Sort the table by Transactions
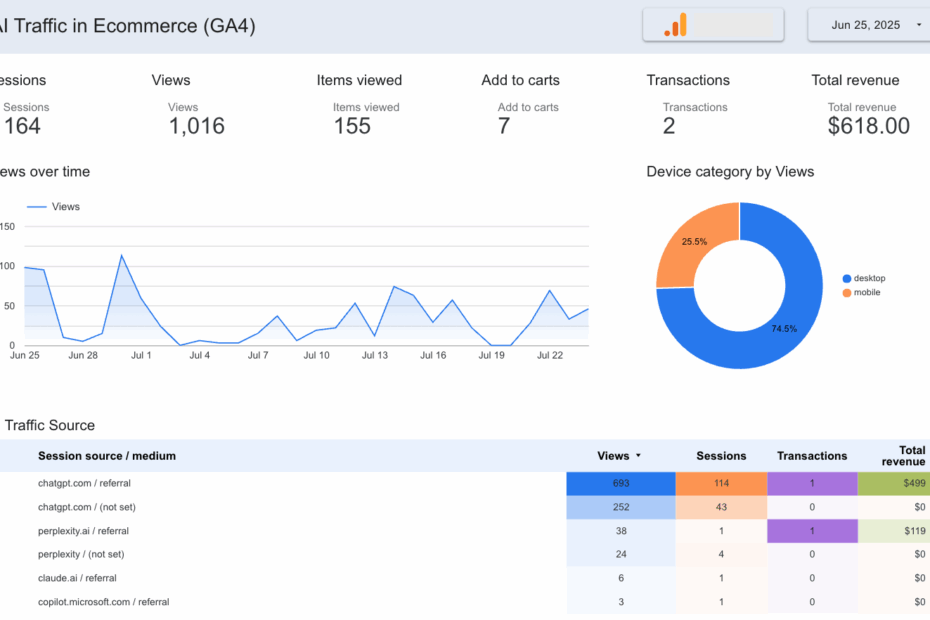 coord(811,455)
